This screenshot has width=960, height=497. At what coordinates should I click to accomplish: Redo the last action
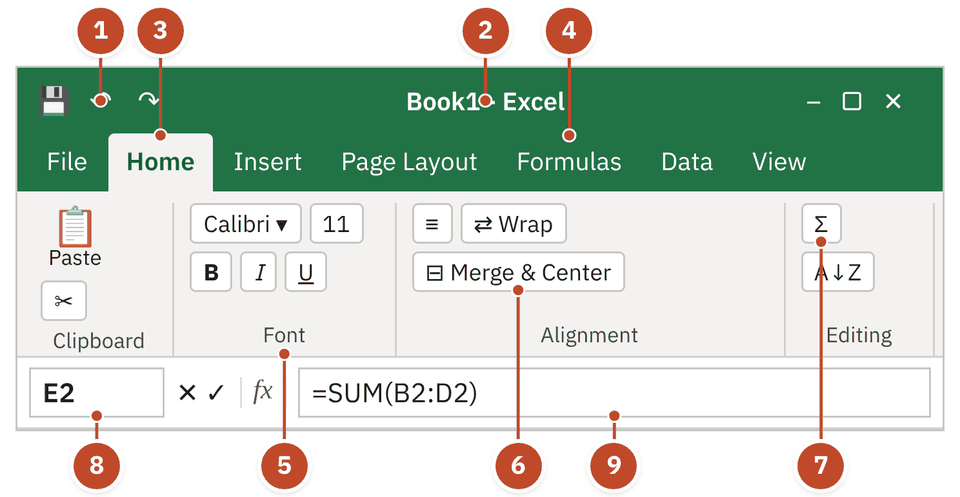click(149, 100)
